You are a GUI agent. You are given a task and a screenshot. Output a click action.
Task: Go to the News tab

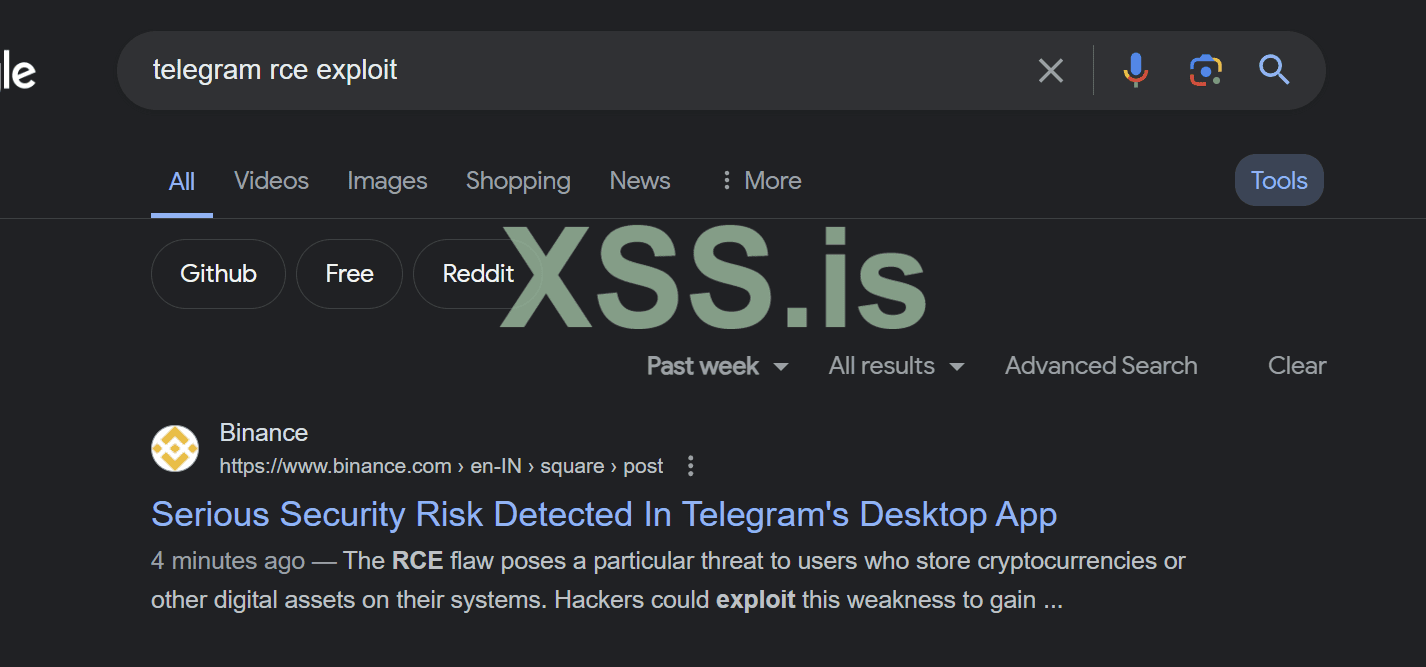pyautogui.click(x=640, y=181)
